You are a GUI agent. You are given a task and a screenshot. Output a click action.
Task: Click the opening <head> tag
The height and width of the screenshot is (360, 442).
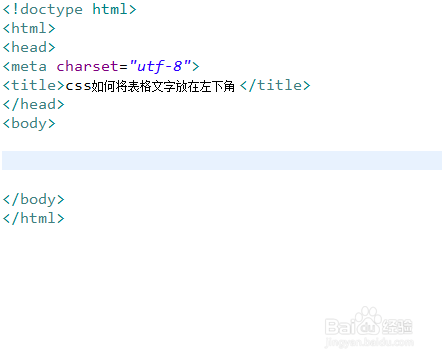29,47
